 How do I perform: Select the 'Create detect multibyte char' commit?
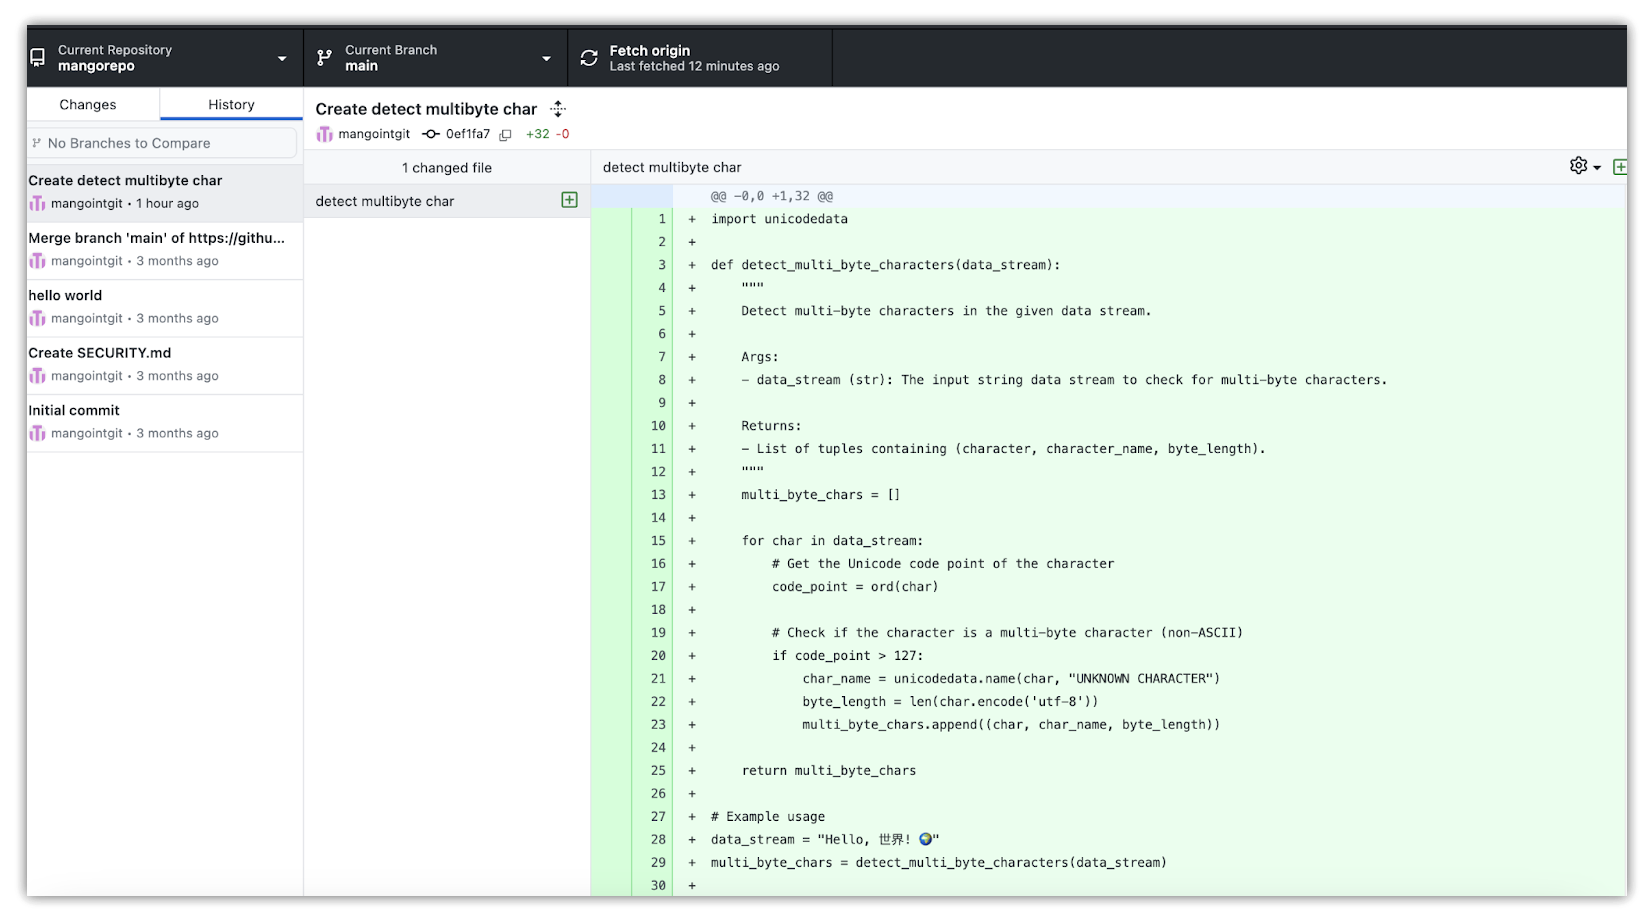(x=165, y=192)
